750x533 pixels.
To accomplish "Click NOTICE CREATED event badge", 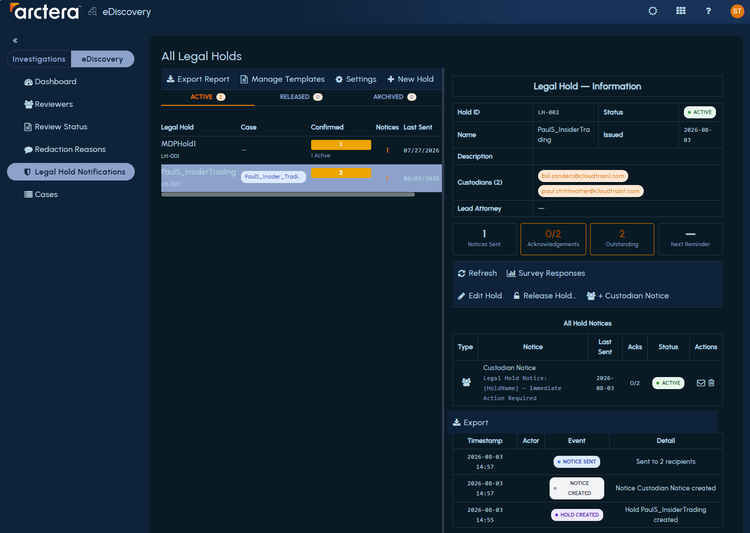I will point(576,488).
